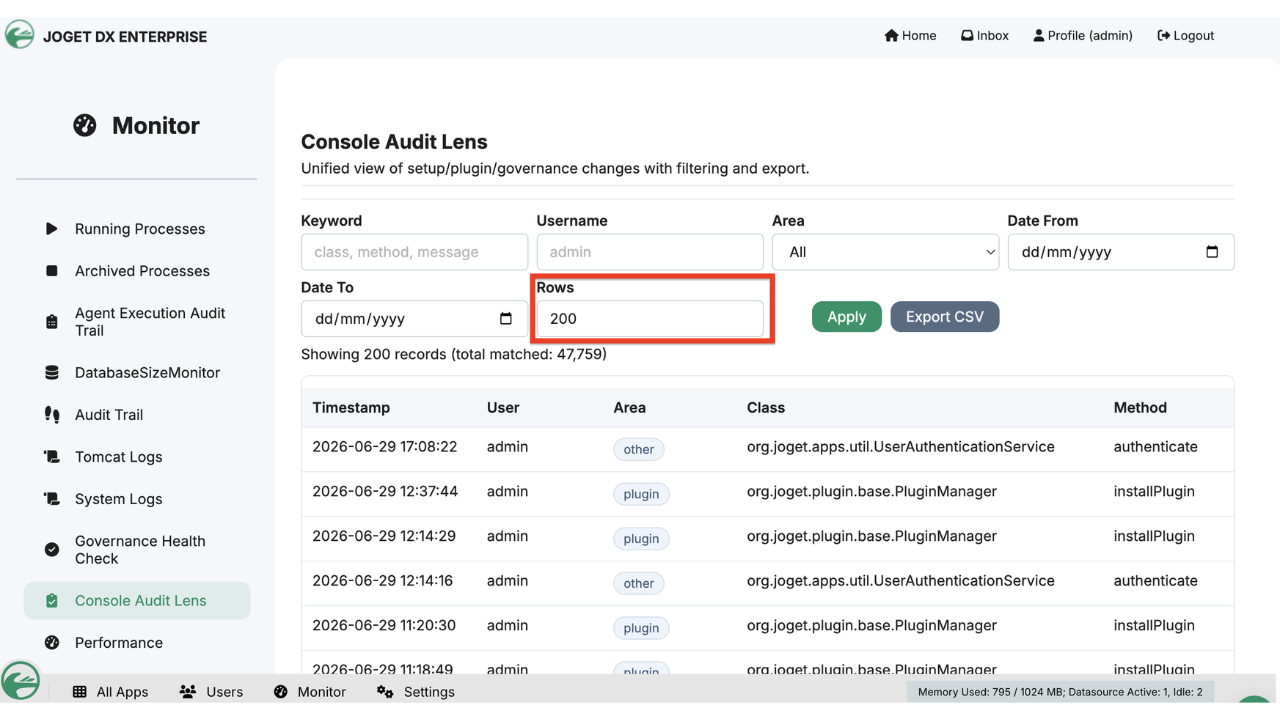
Task: Click JOGET DX ENTERPRISE title text
Action: tap(125, 37)
